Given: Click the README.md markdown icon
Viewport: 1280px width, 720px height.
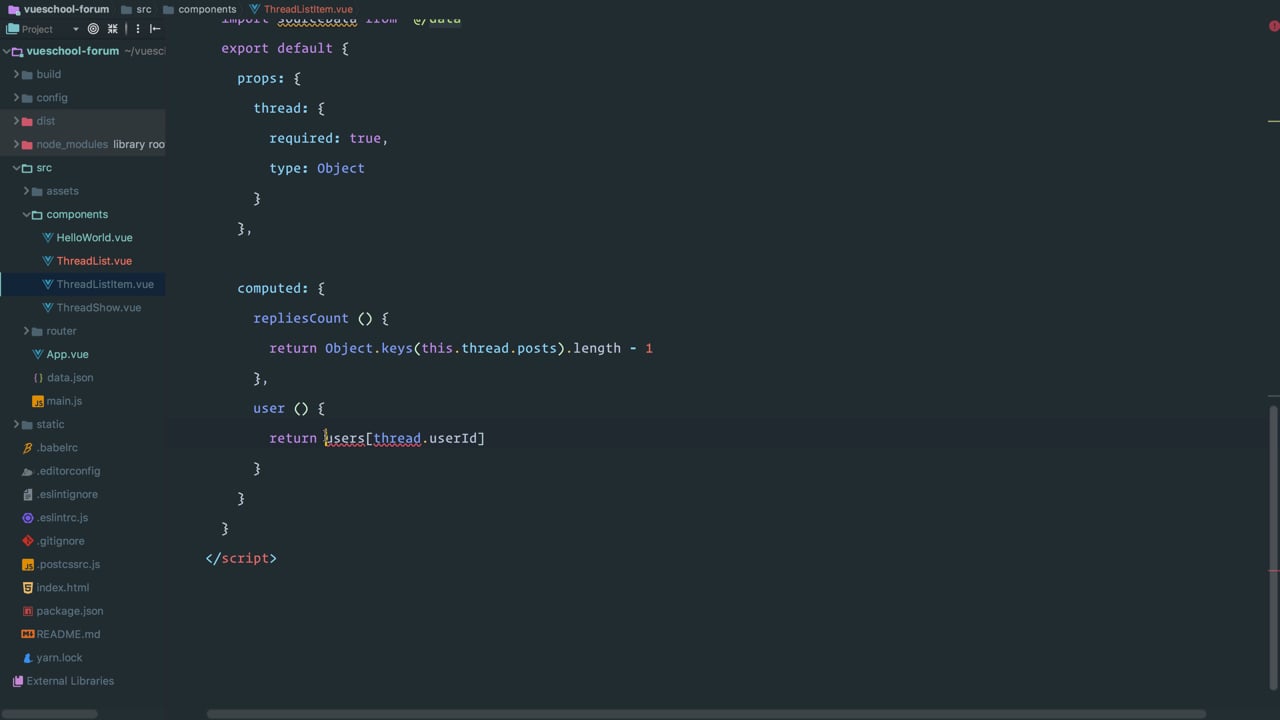Looking at the screenshot, I should coord(28,634).
